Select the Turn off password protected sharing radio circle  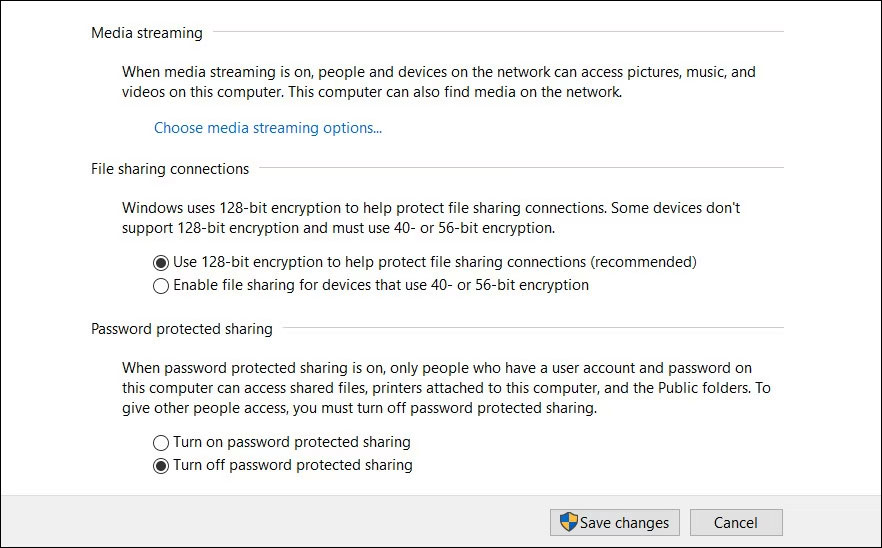pyautogui.click(x=161, y=465)
